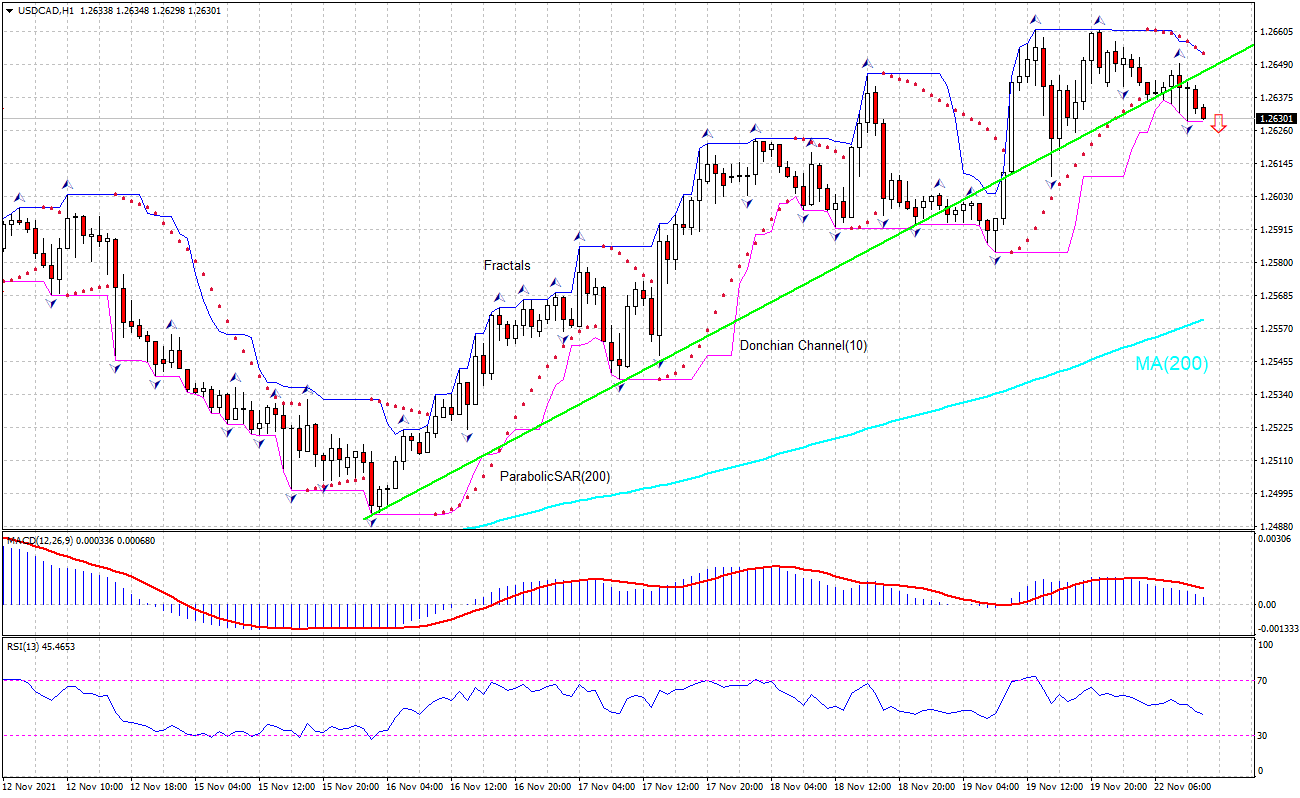Screen dimensions: 1300x798
Task: Select the 17 Nov 12:00 time label
Action: coord(672,786)
